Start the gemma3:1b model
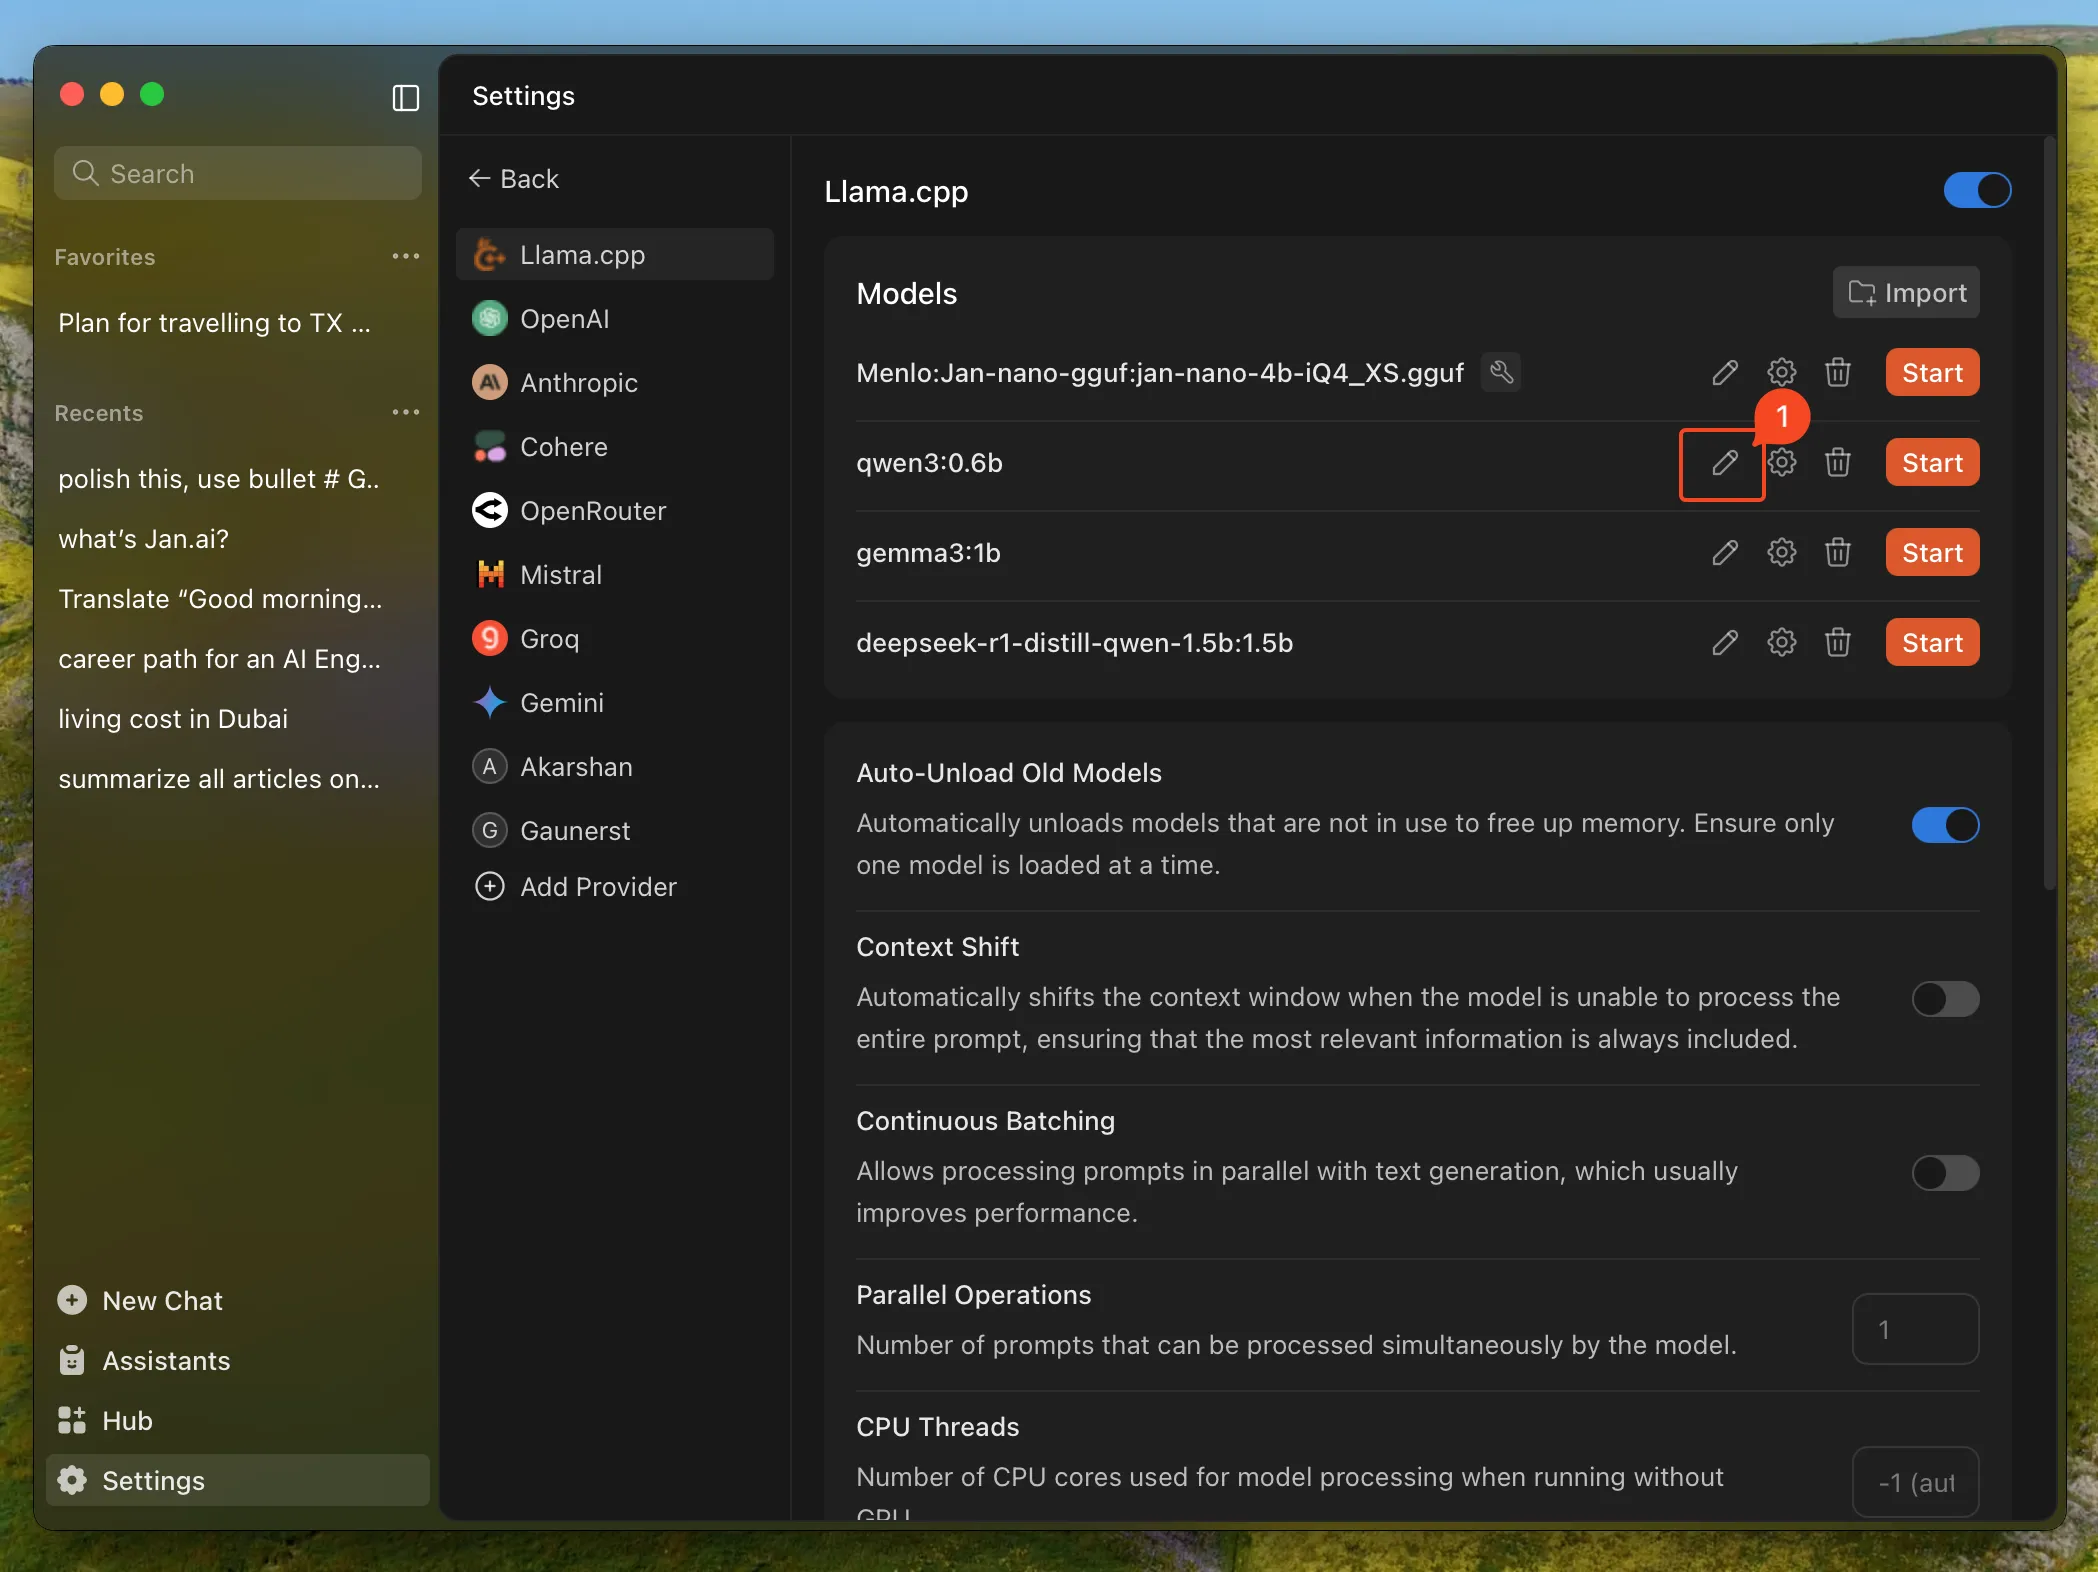This screenshot has height=1572, width=2098. point(1931,553)
